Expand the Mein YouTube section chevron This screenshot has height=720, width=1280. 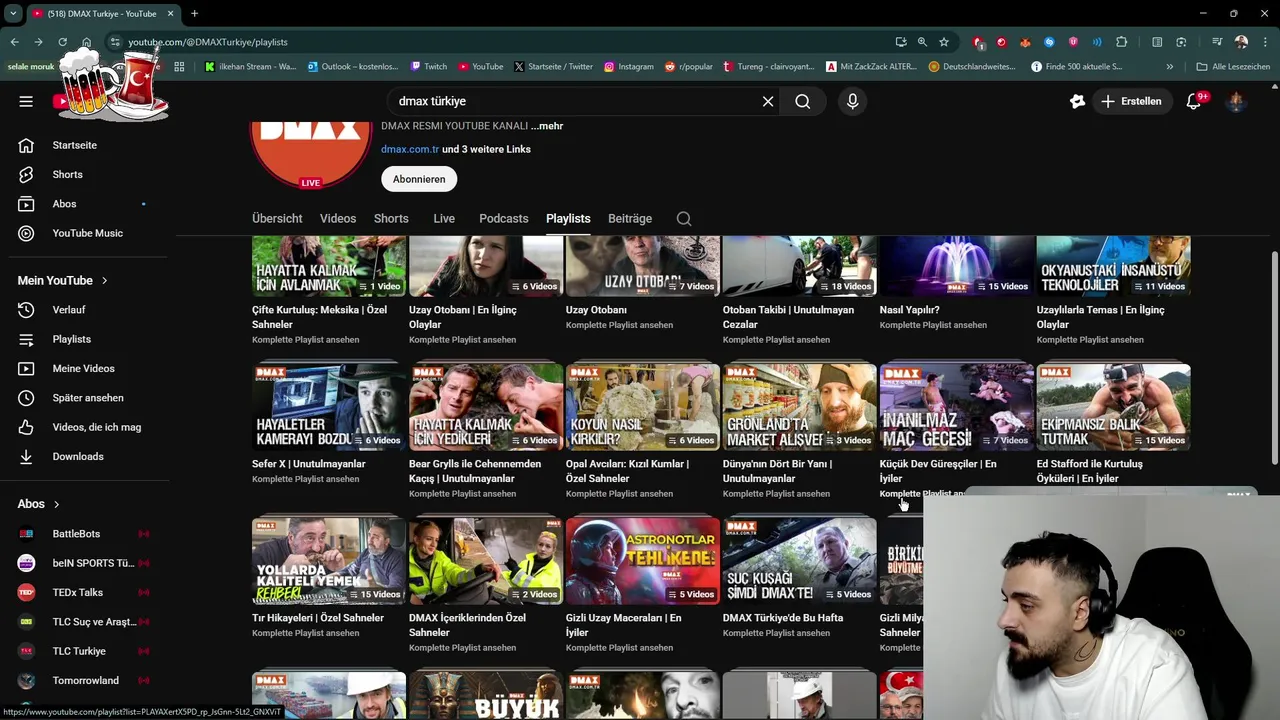coord(104,281)
